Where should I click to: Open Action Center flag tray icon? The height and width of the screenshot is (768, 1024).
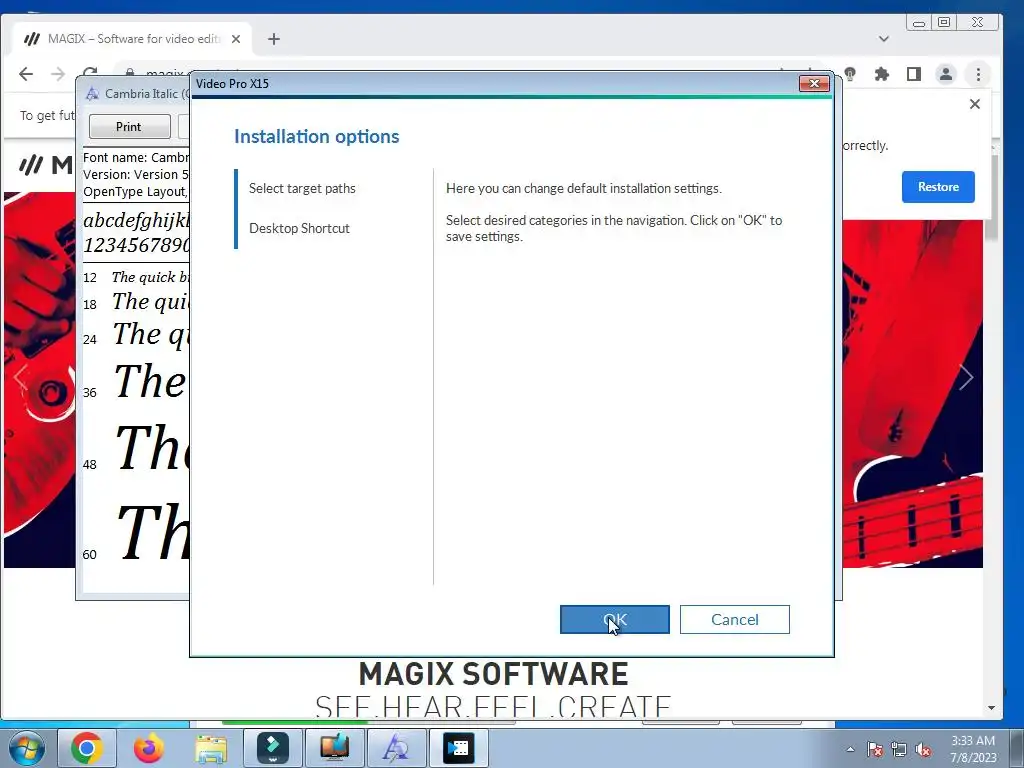875,749
